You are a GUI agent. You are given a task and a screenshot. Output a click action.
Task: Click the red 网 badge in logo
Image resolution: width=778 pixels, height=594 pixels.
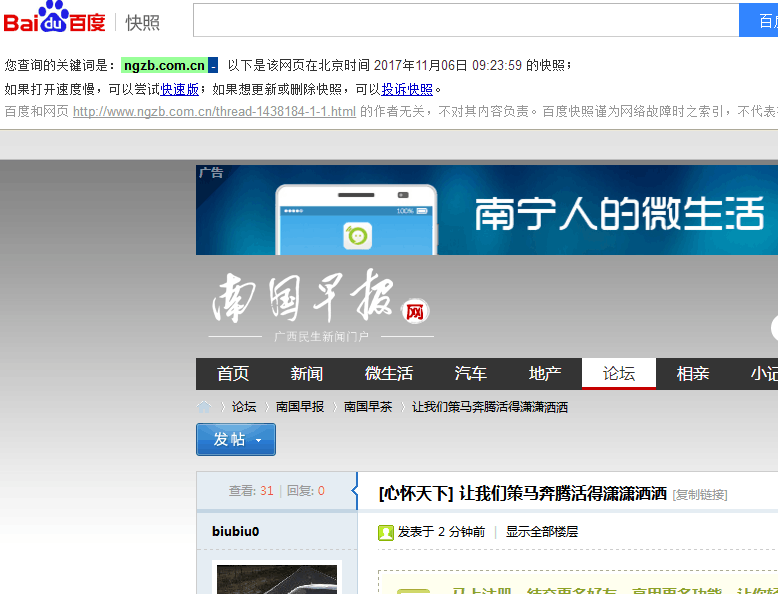point(415,312)
